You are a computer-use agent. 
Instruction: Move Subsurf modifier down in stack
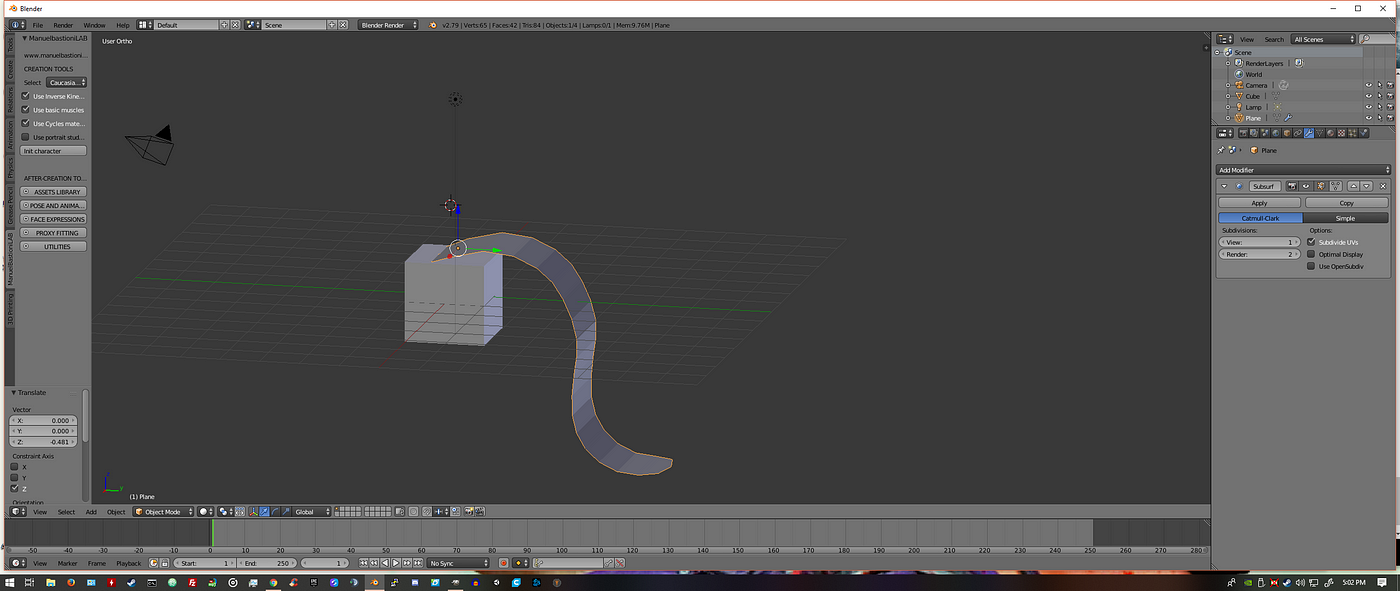coord(1366,186)
